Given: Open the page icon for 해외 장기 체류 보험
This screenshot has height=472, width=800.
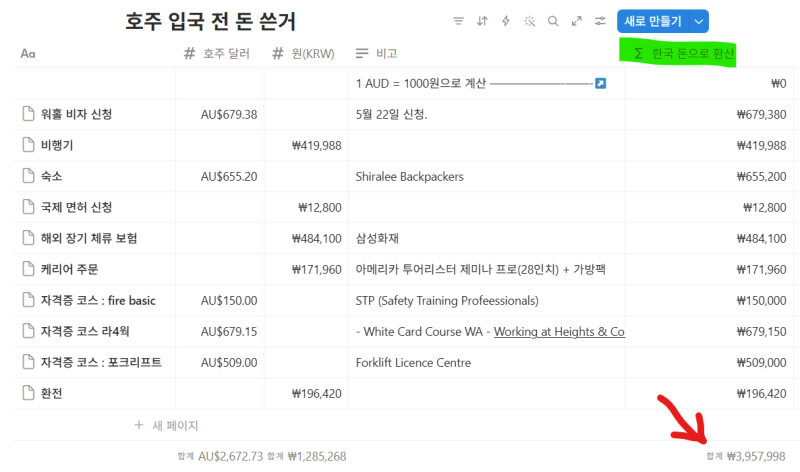Looking at the screenshot, I should 29,238.
